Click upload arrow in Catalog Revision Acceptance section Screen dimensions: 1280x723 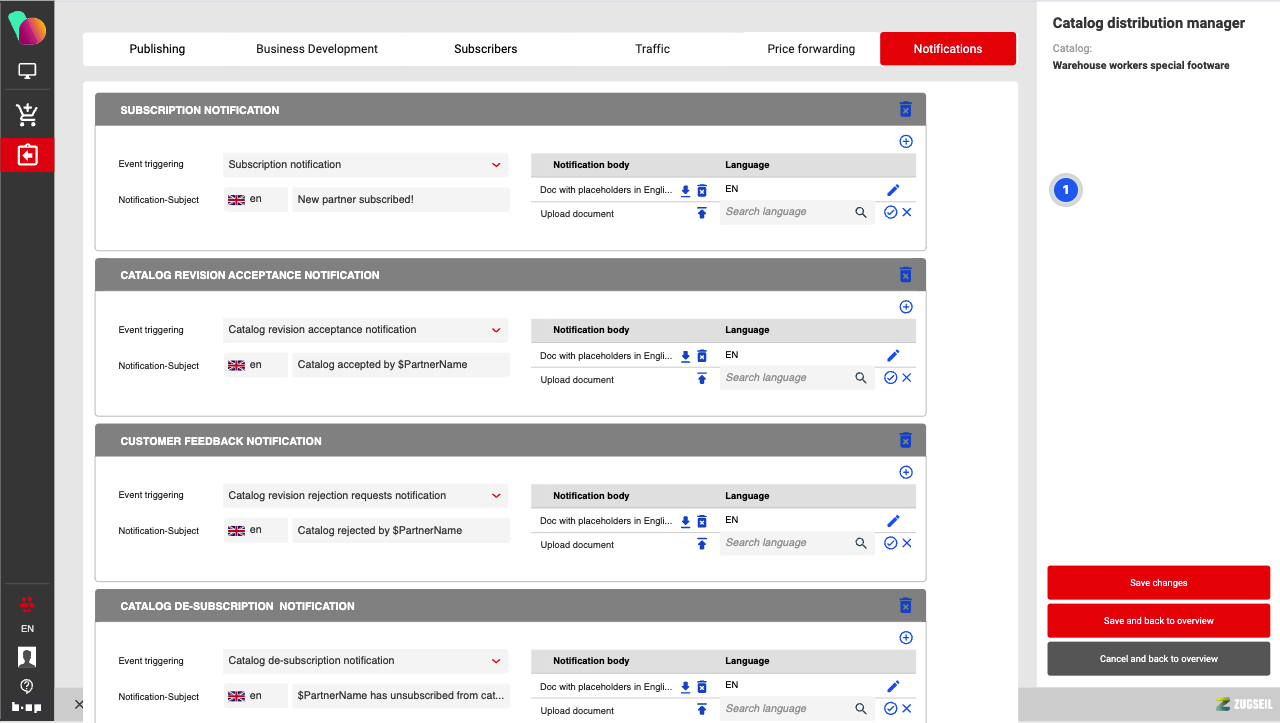click(x=702, y=379)
